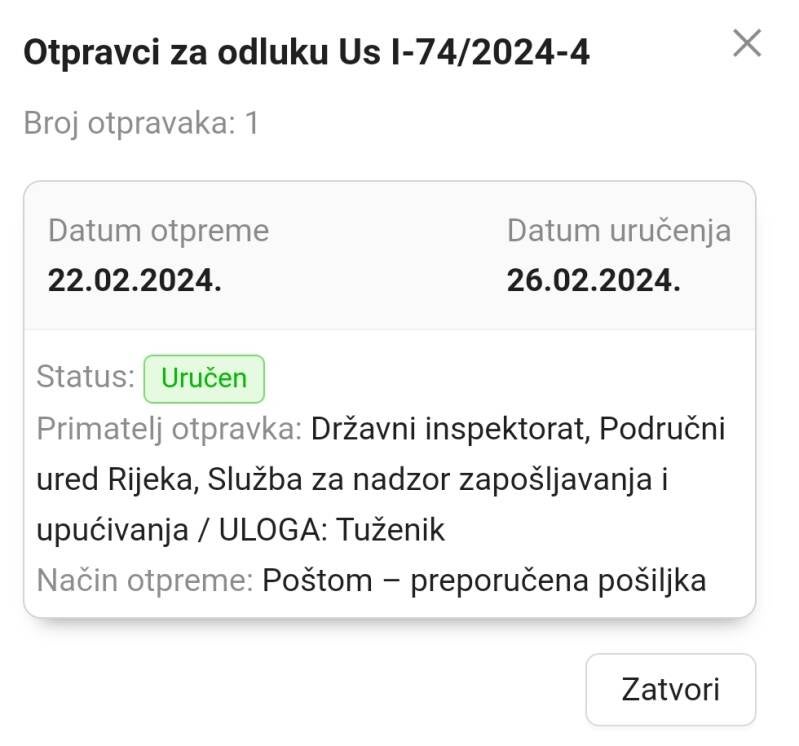The width and height of the screenshot is (799, 746).
Task: Select the delivery date 26.02.2024.
Action: [x=593, y=281]
